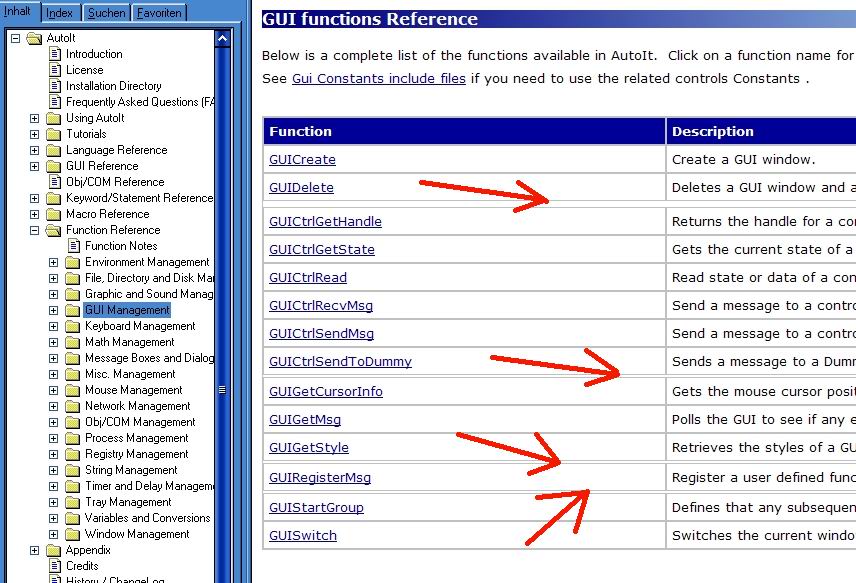This screenshot has width=856, height=583.
Task: Expand Keyword/Statement Reference node
Action: 34,198
